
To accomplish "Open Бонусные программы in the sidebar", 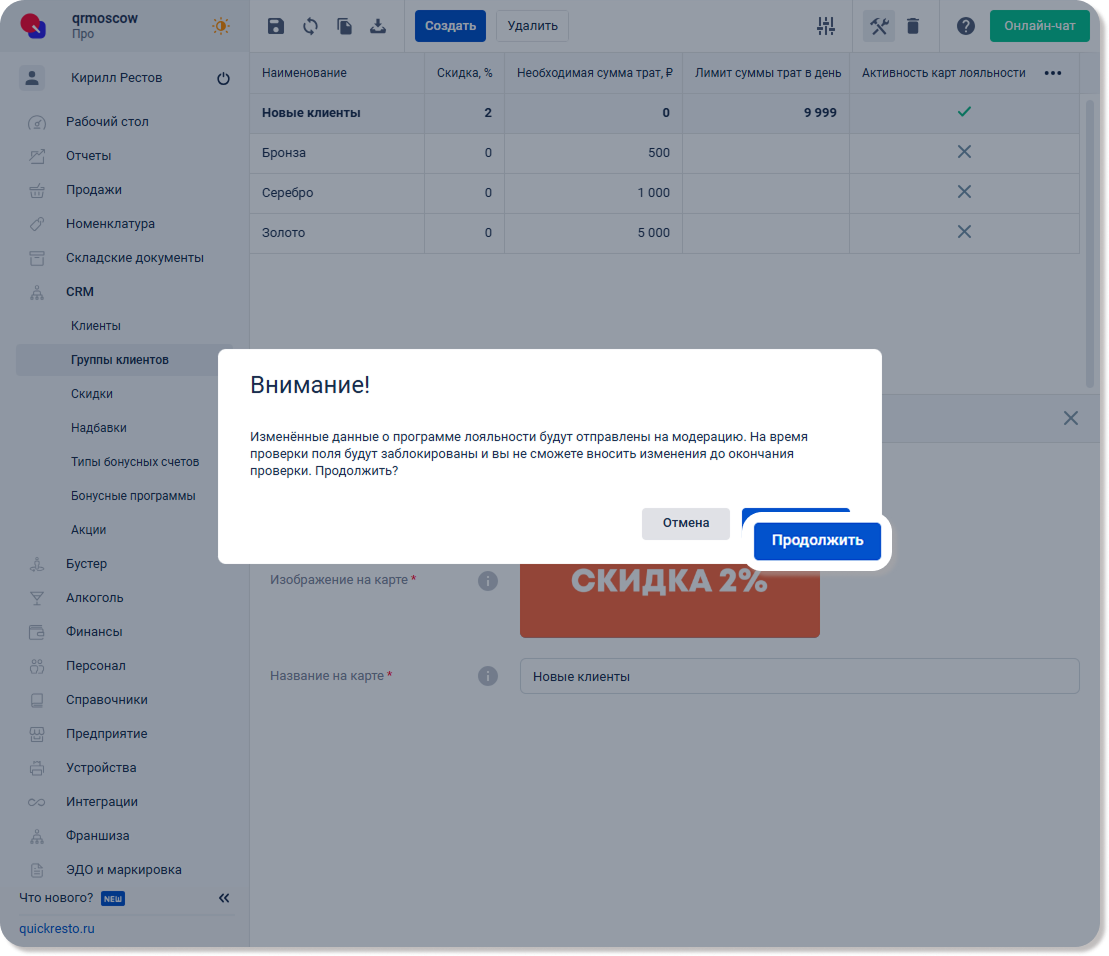I will tap(133, 496).
